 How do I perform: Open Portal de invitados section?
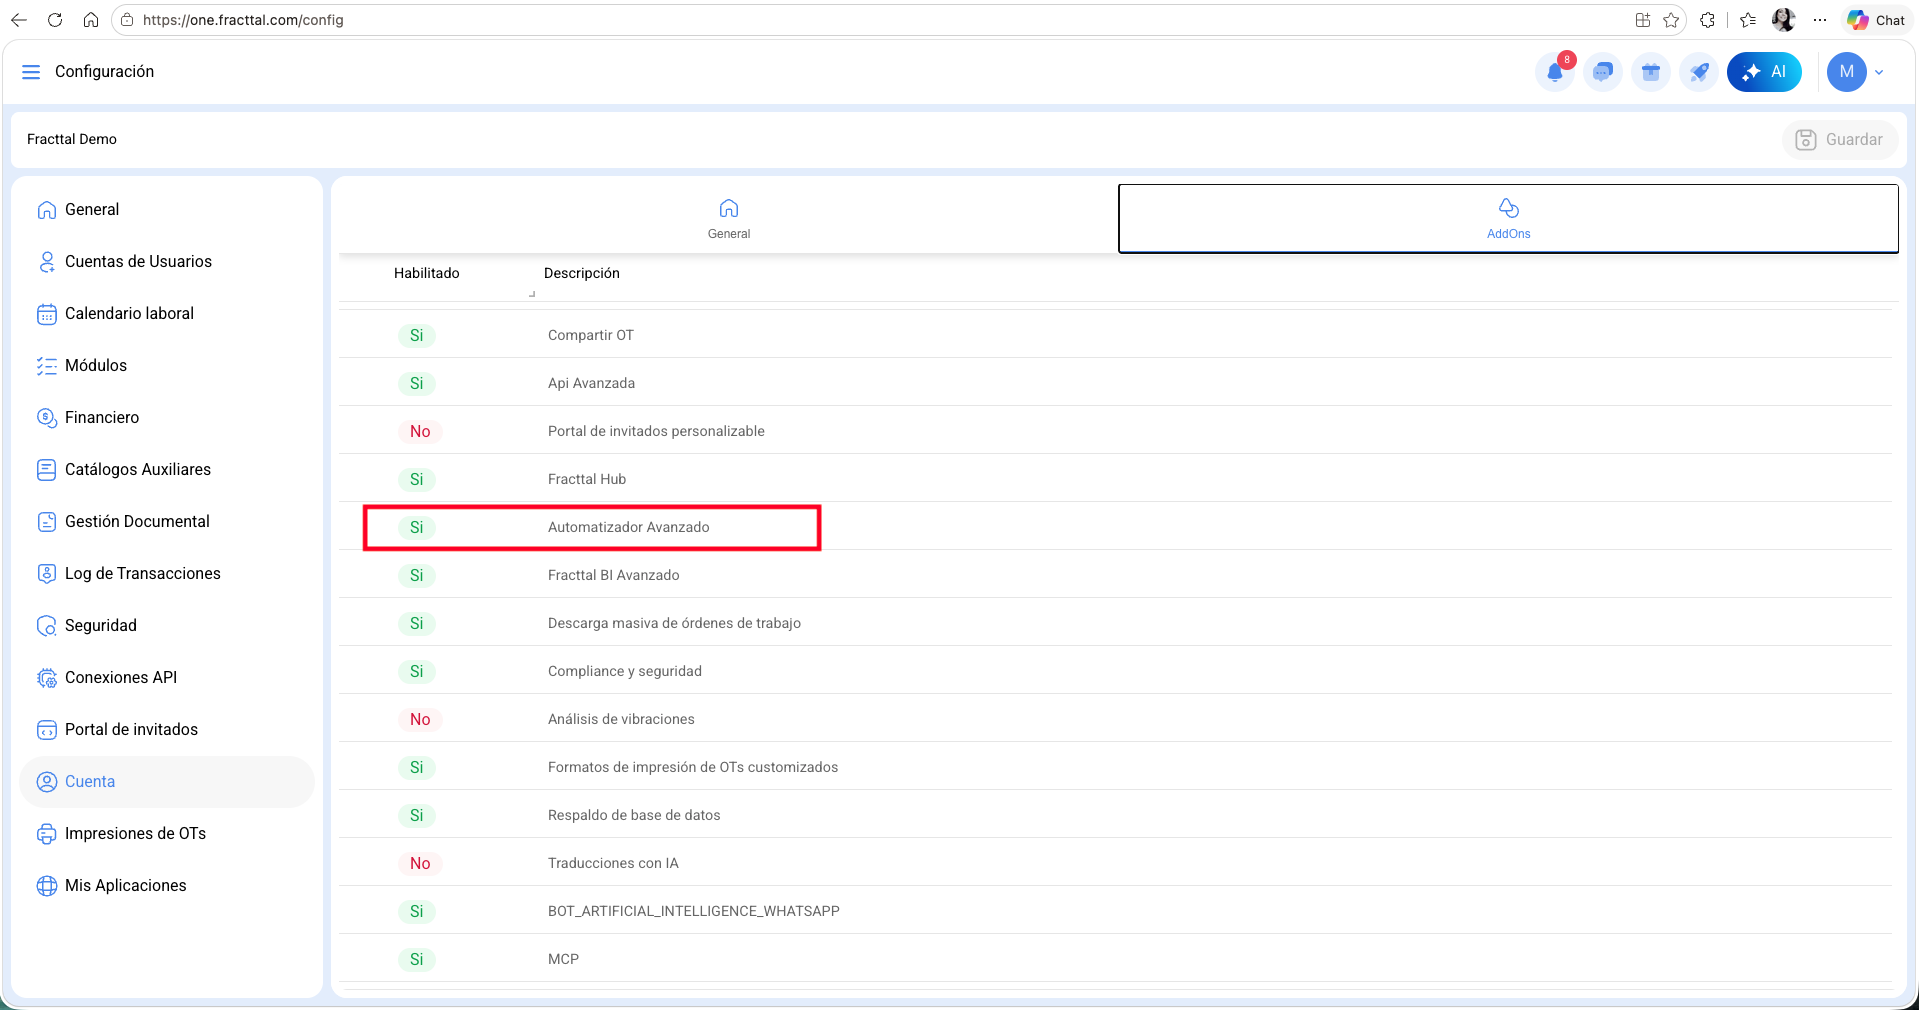coord(167,730)
